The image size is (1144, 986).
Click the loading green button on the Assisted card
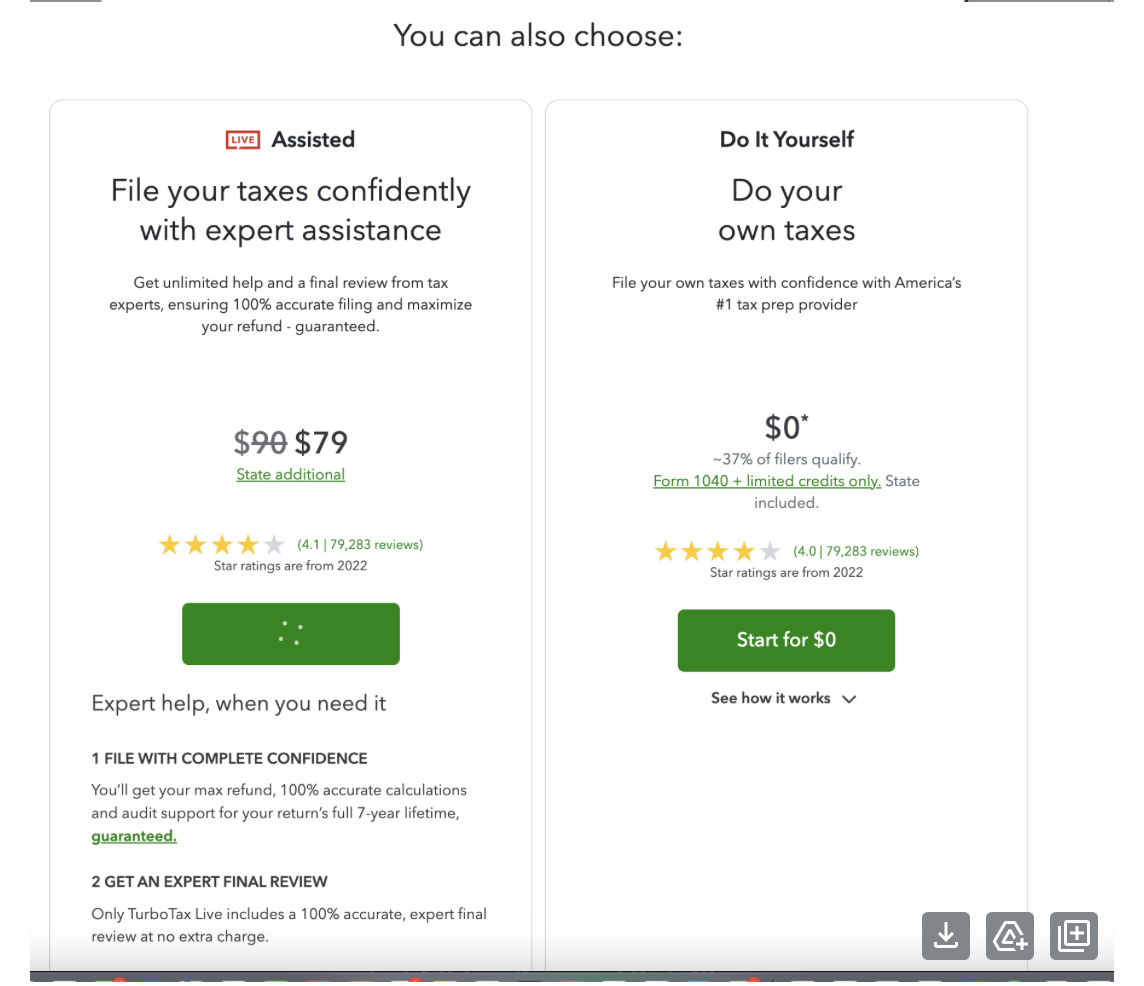click(290, 633)
